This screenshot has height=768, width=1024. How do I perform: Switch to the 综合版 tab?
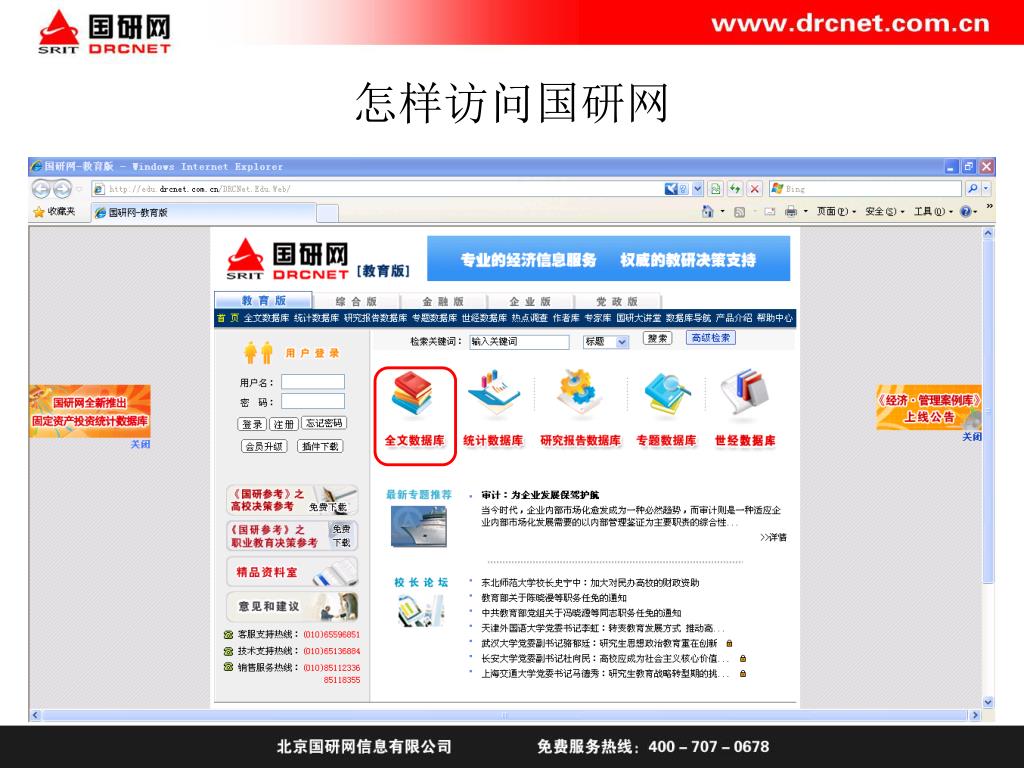[356, 301]
